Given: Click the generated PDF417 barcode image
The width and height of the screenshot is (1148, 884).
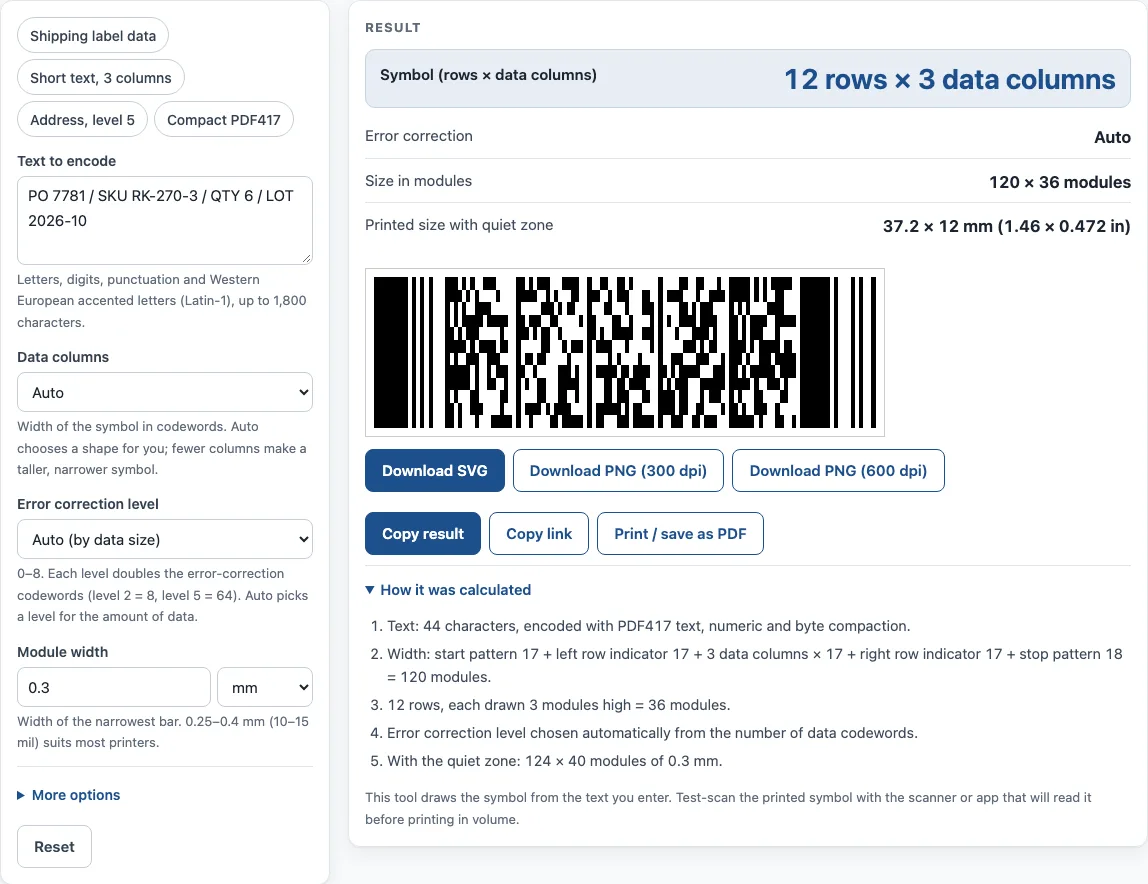Looking at the screenshot, I should 625,352.
